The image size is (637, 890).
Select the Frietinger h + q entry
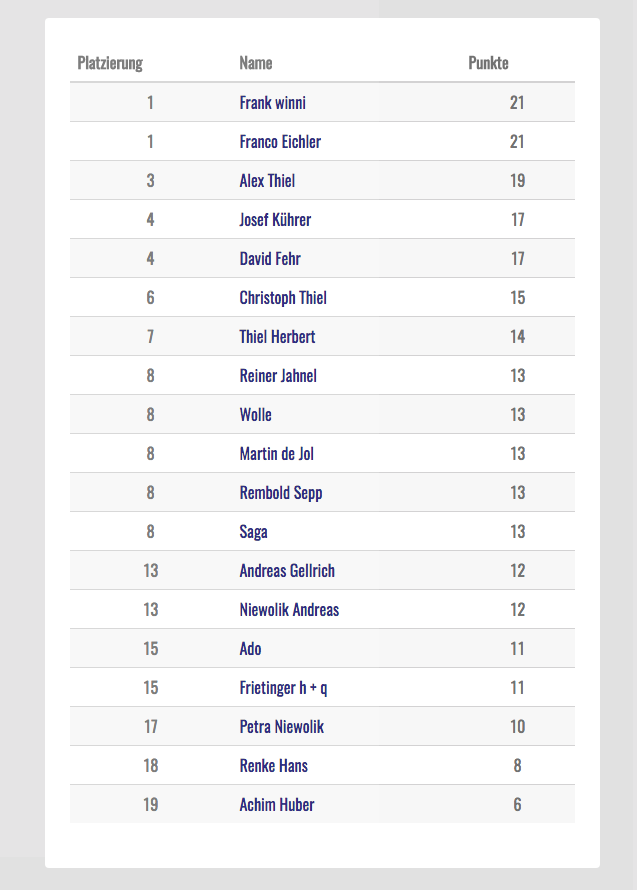coord(283,687)
